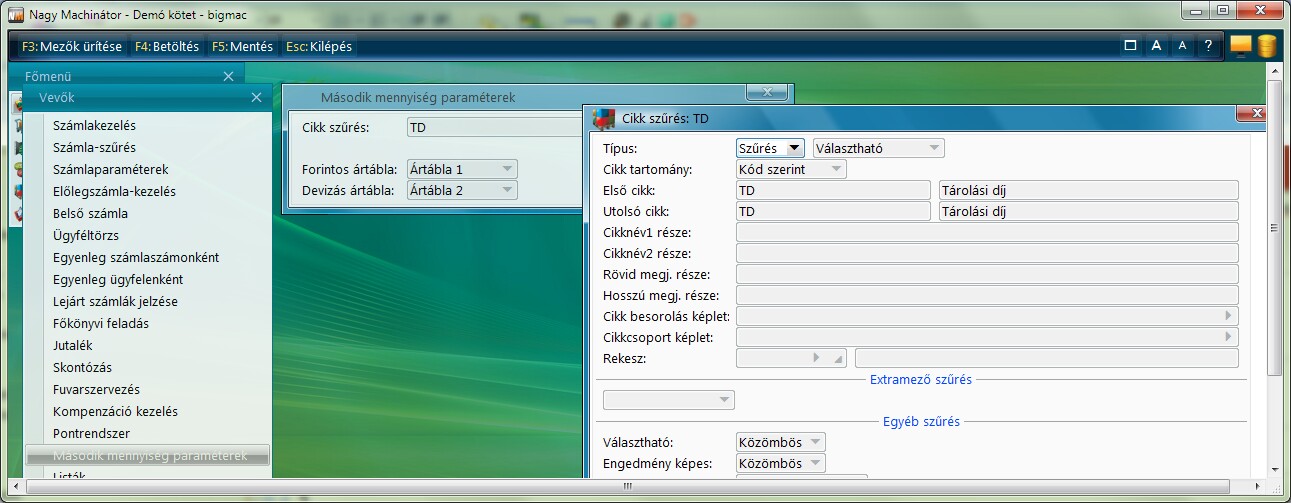Open the Engedmény képes Közömbös dropdown
The width and height of the screenshot is (1291, 503).
(x=781, y=463)
